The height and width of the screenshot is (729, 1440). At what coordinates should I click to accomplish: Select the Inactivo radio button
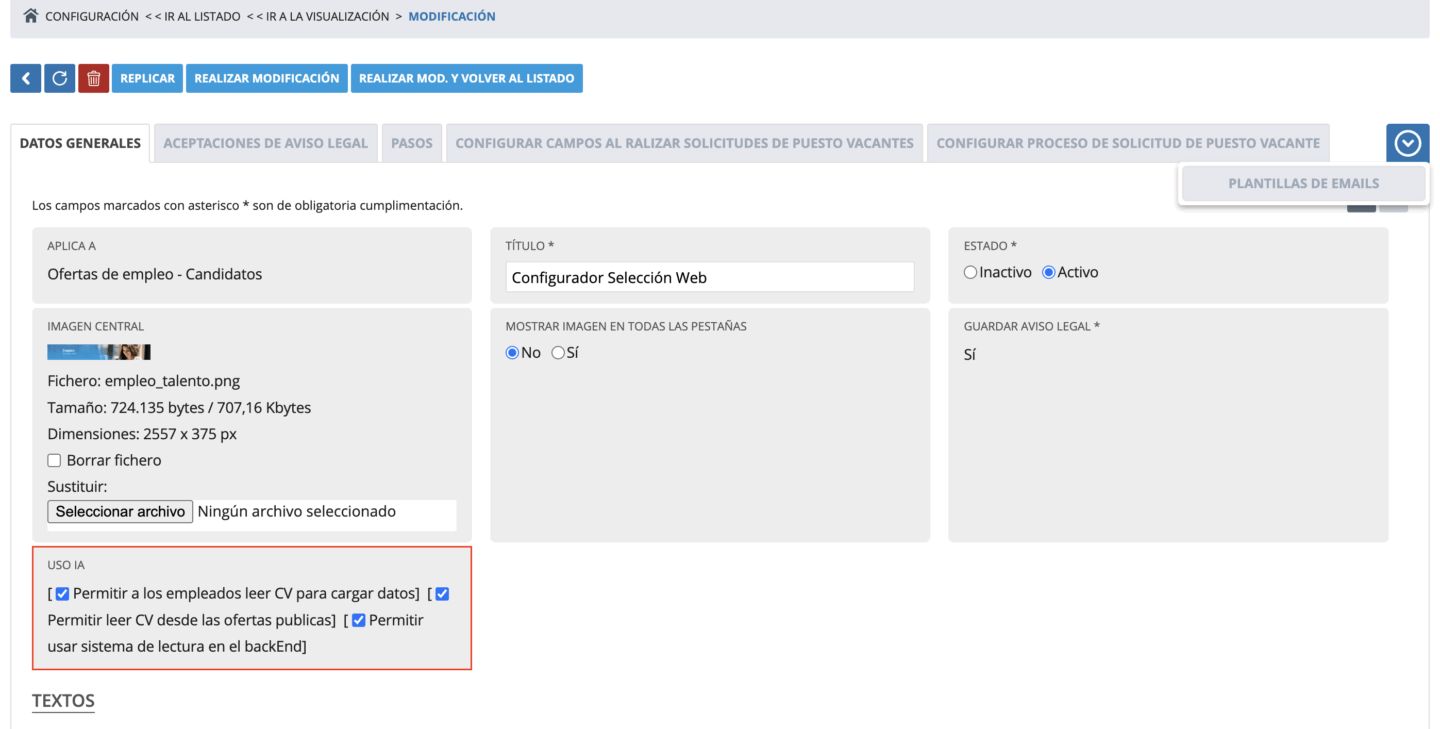pos(970,272)
